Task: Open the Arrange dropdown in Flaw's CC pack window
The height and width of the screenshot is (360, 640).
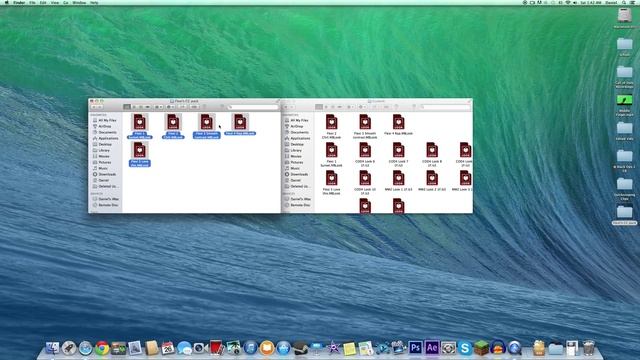Action: coord(158,107)
